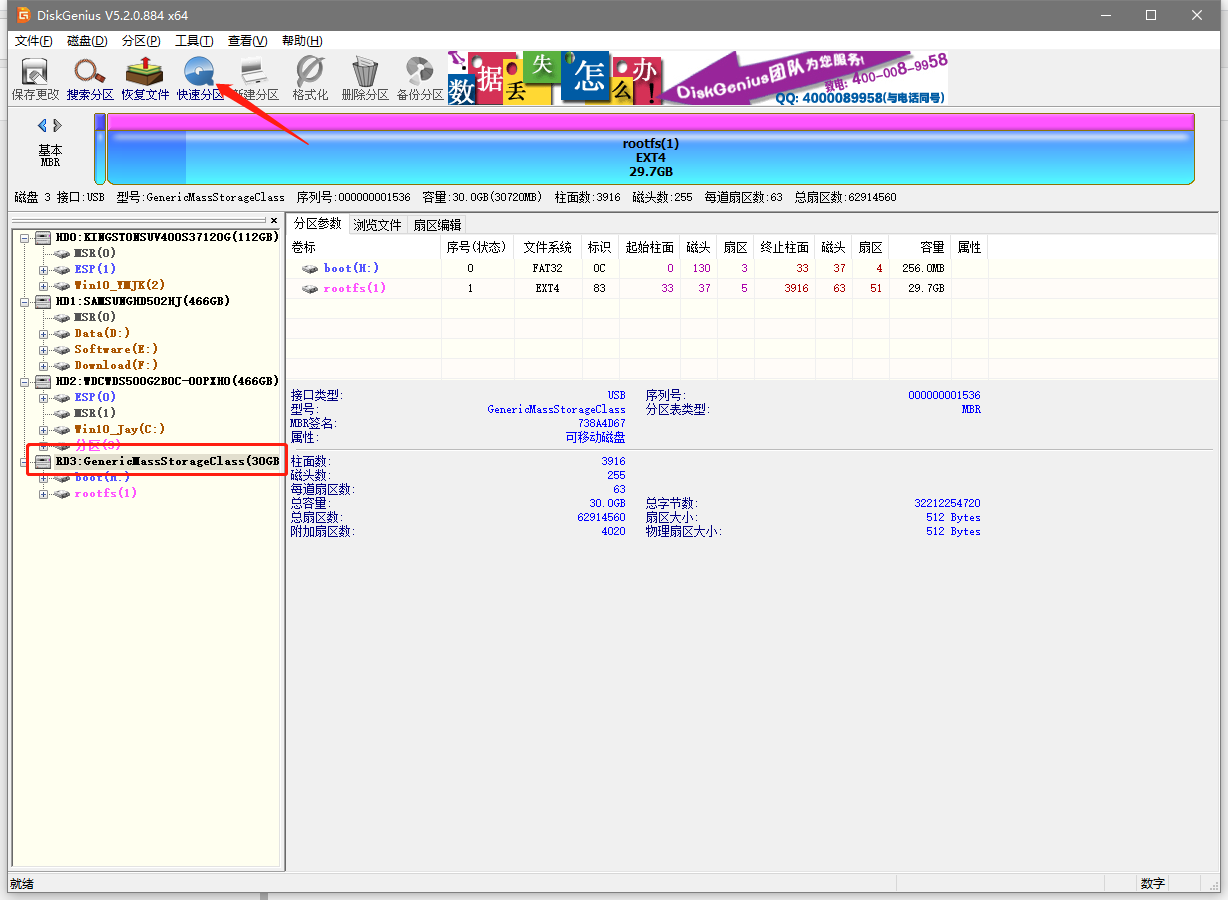This screenshot has height=900, width=1228.
Task: Expand the ESP(1) partition under HD0
Action: [x=44, y=269]
